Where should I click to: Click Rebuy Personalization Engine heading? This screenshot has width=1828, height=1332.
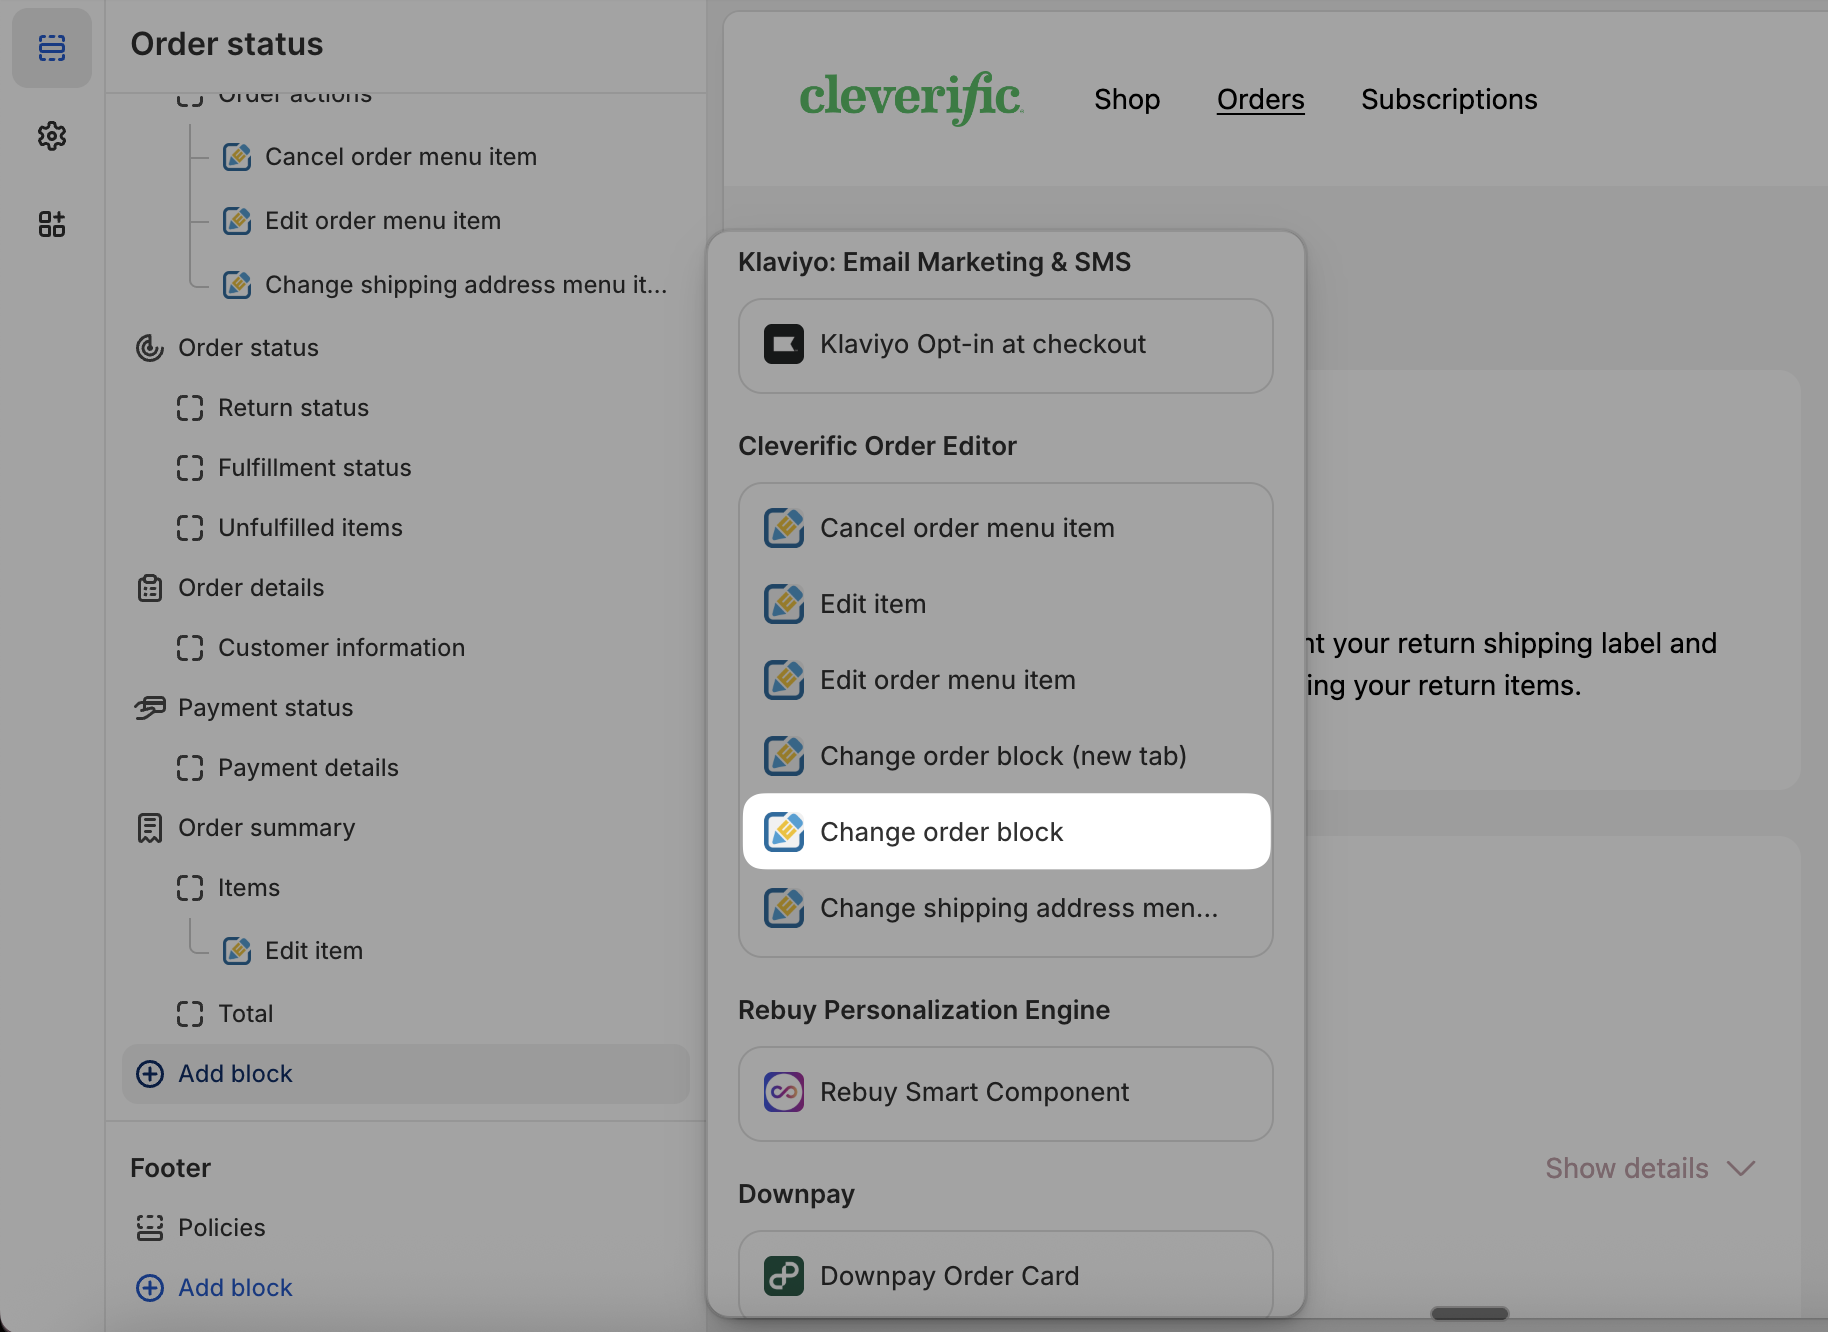pyautogui.click(x=924, y=1010)
